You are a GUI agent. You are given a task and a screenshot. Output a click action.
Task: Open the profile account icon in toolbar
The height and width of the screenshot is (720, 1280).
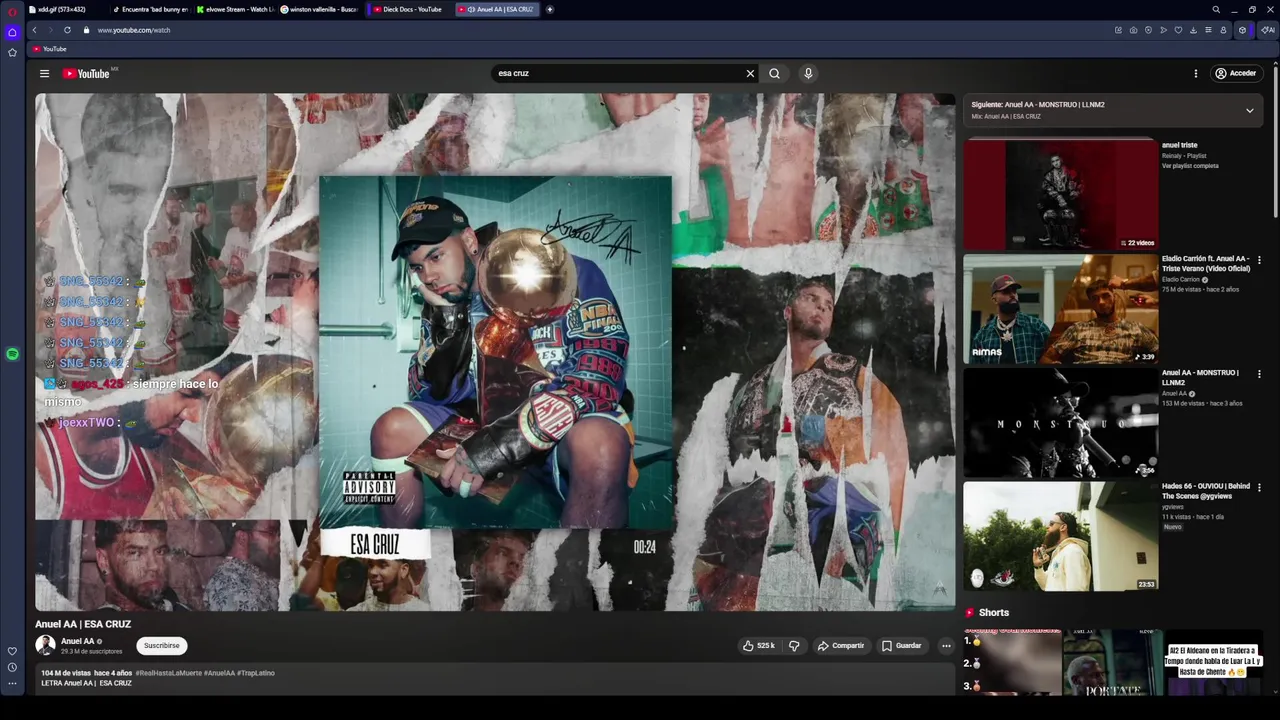1223,30
